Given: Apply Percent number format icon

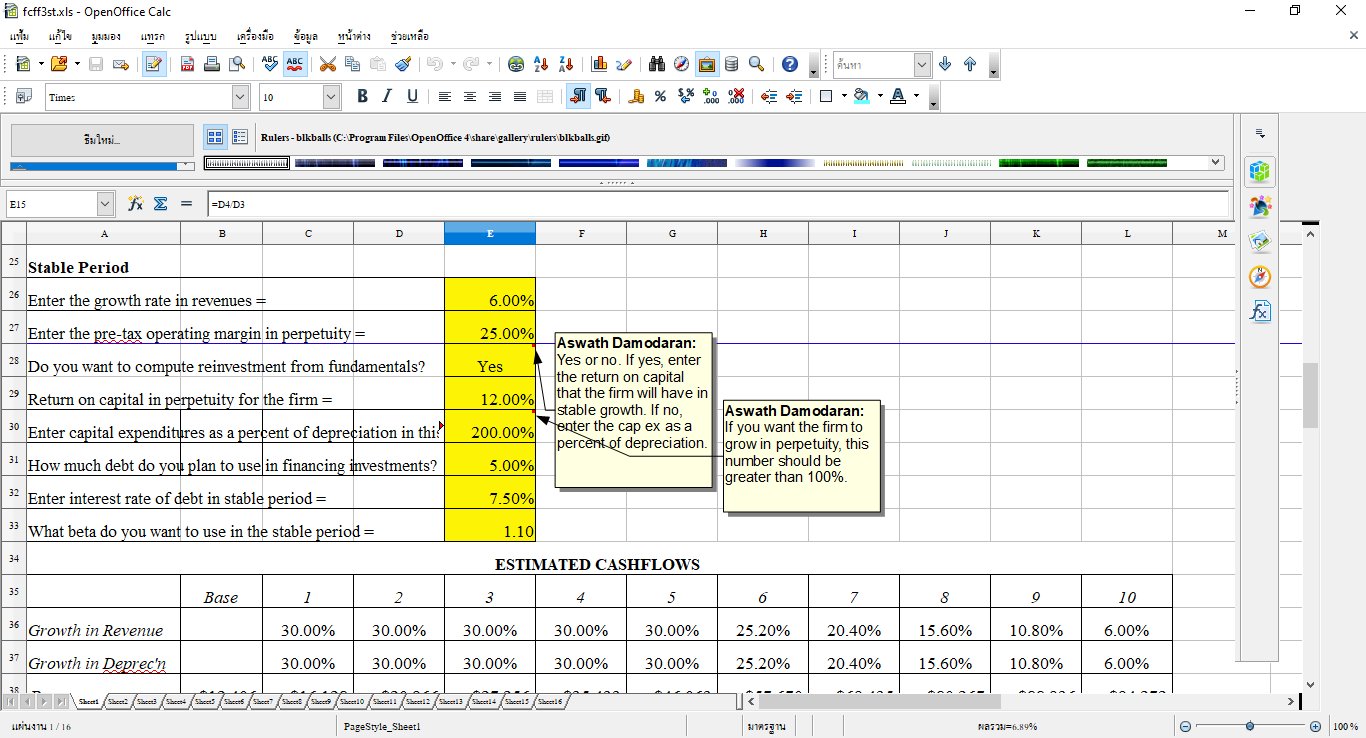Looking at the screenshot, I should pos(660,96).
